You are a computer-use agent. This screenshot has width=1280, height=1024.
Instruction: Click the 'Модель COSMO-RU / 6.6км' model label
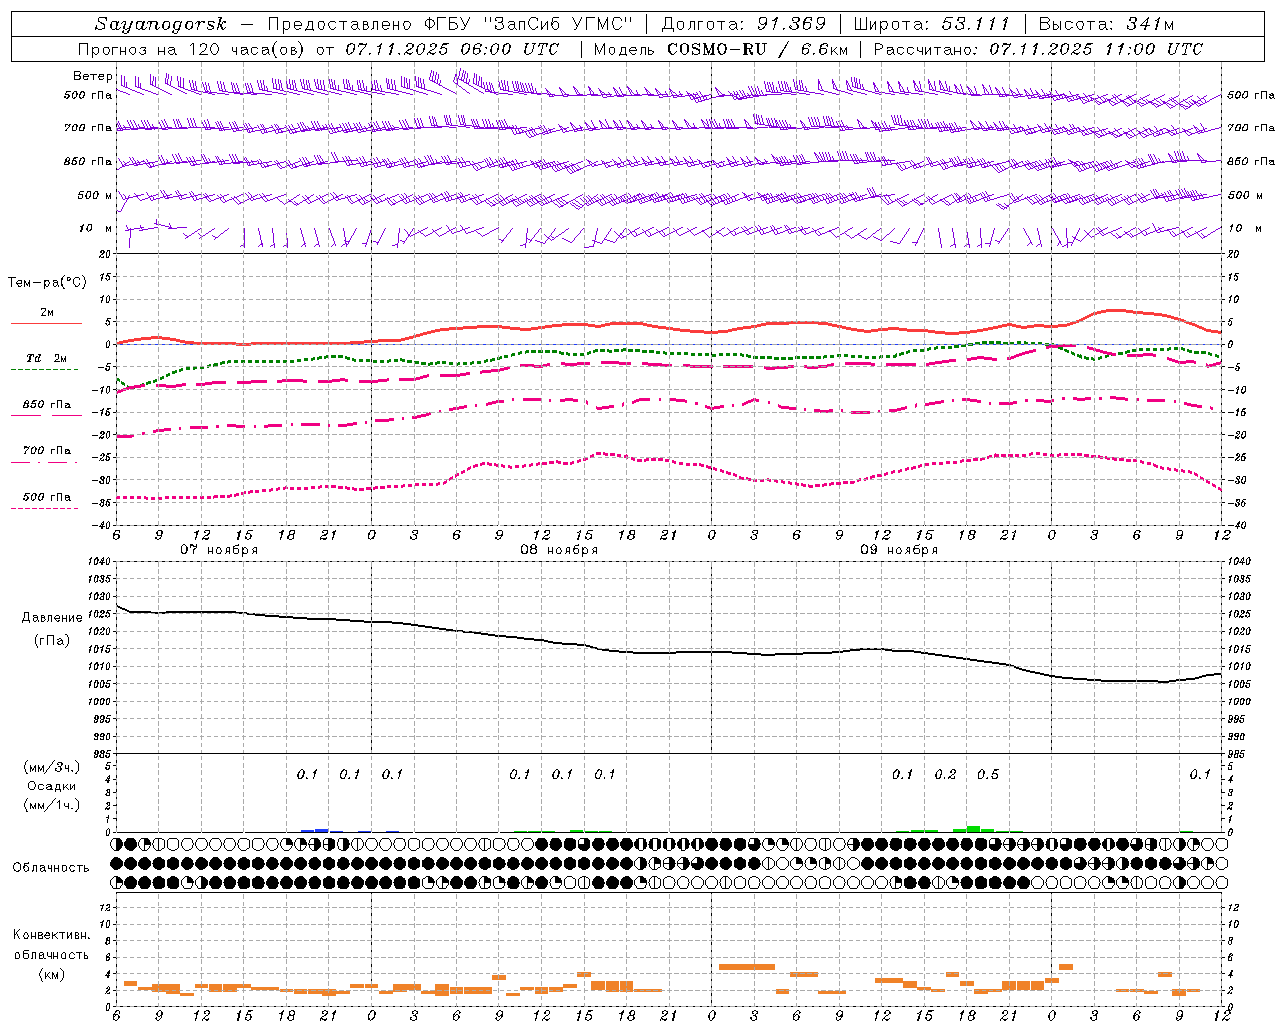(721, 49)
